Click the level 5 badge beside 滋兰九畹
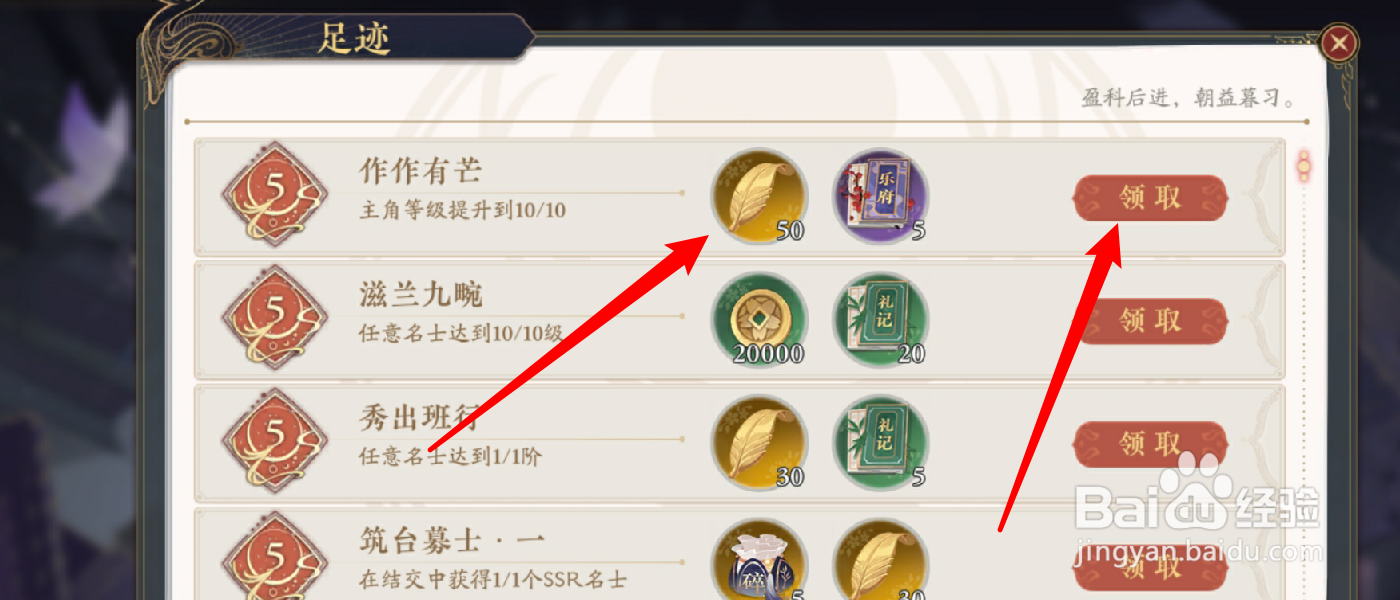 (x=274, y=320)
